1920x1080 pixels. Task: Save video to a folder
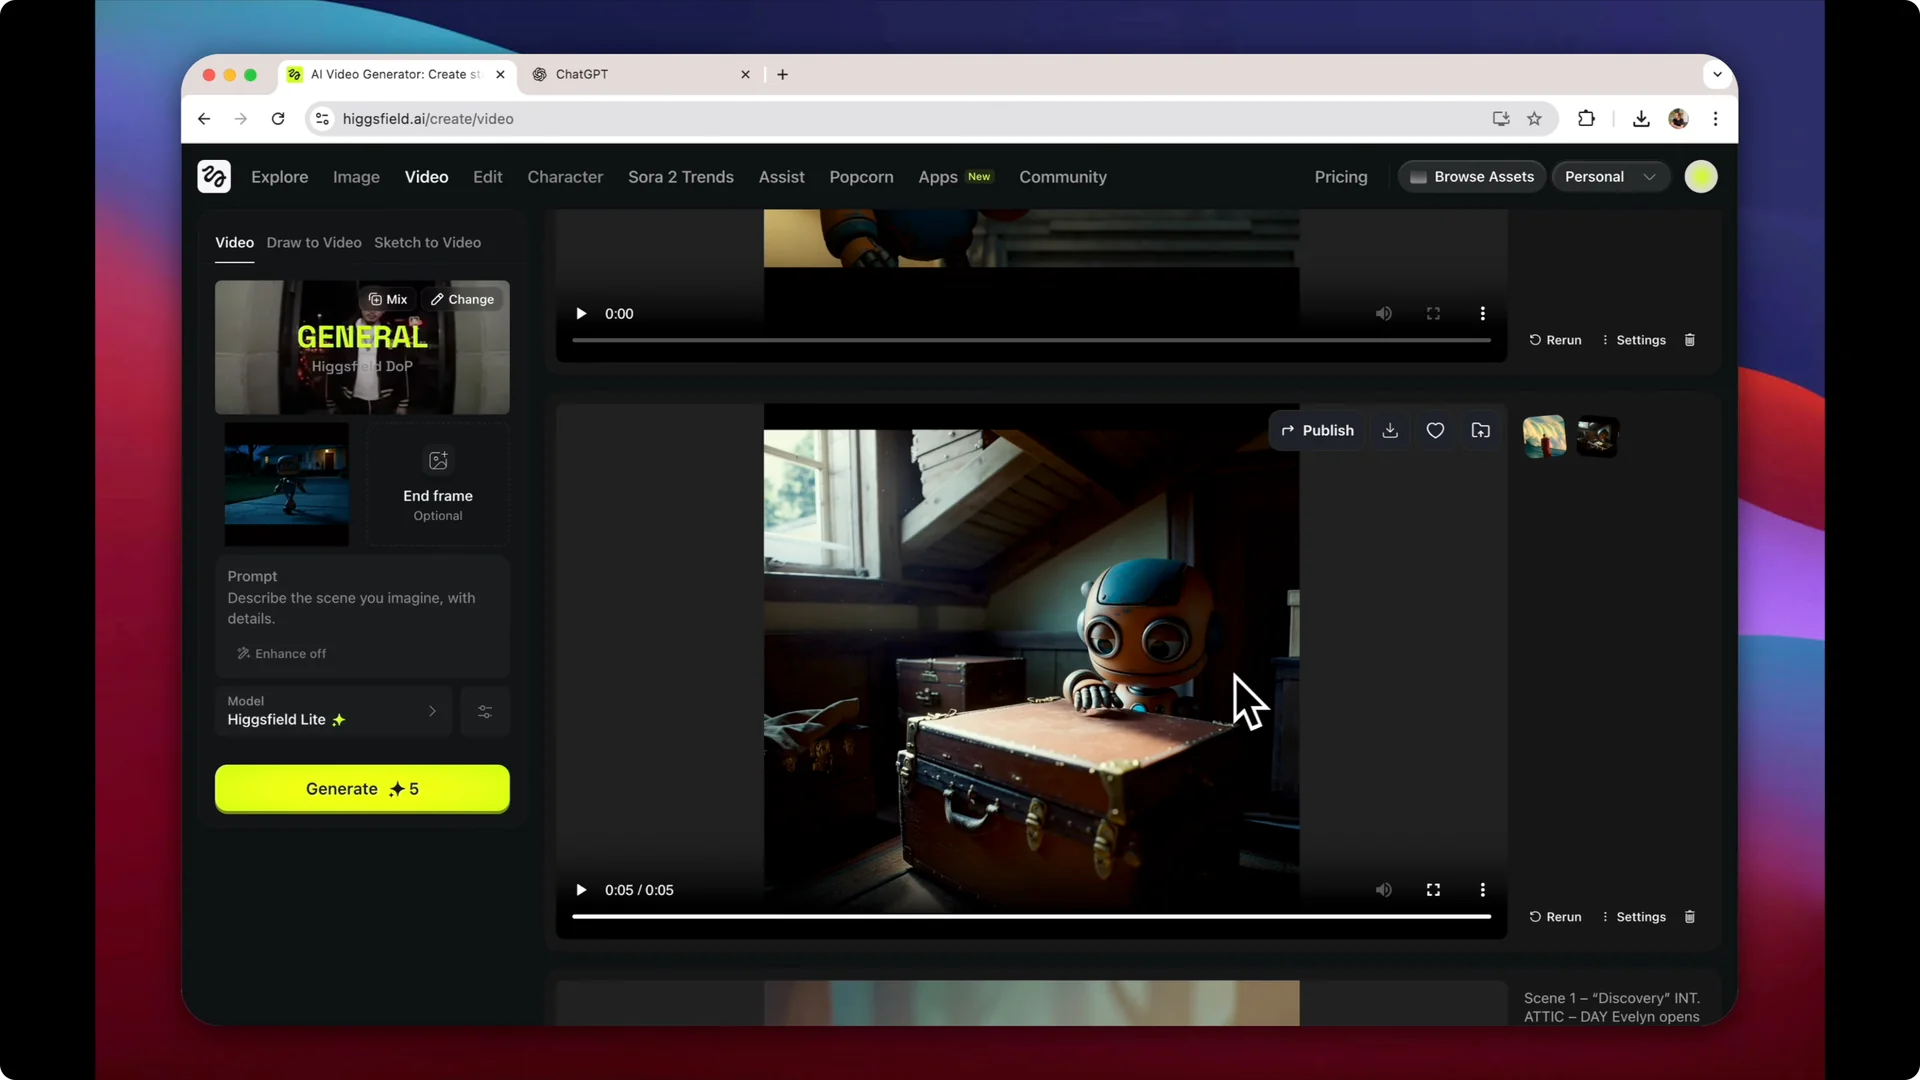[x=1481, y=430]
